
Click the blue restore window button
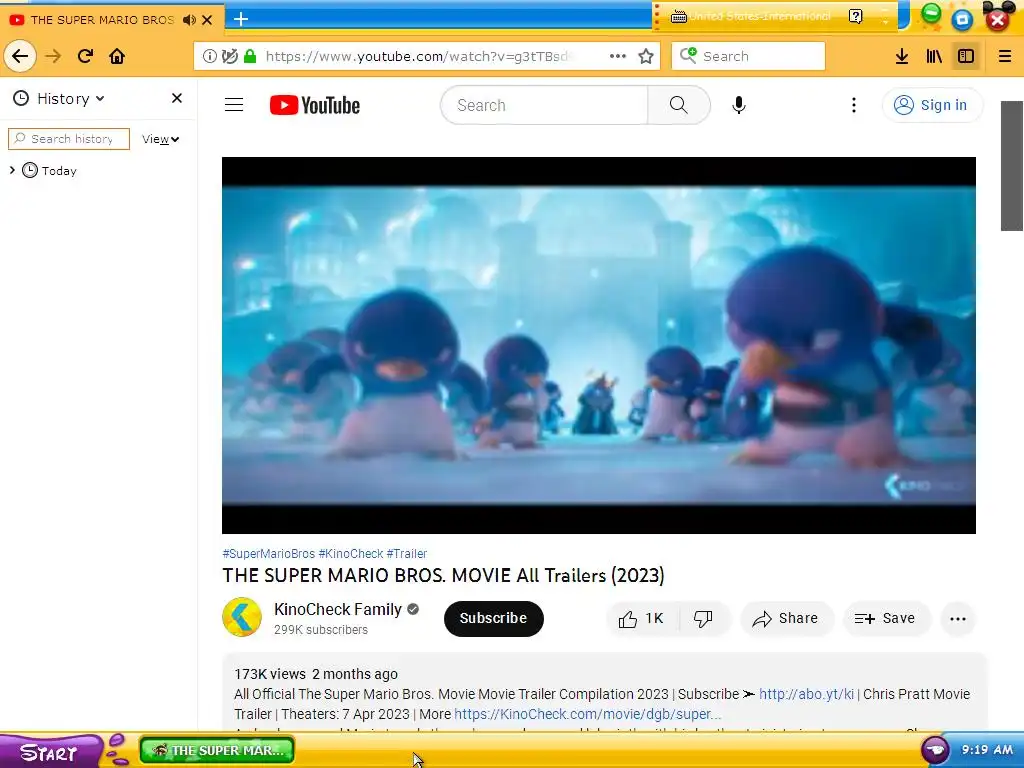[962, 20]
